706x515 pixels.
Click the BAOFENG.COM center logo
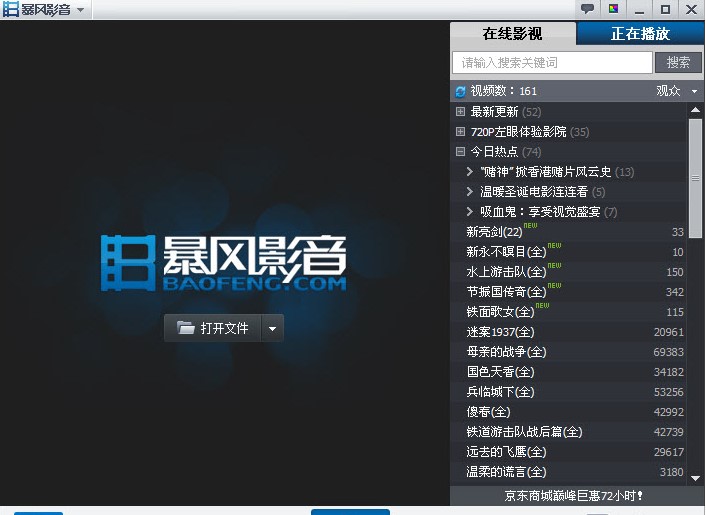click(223, 263)
